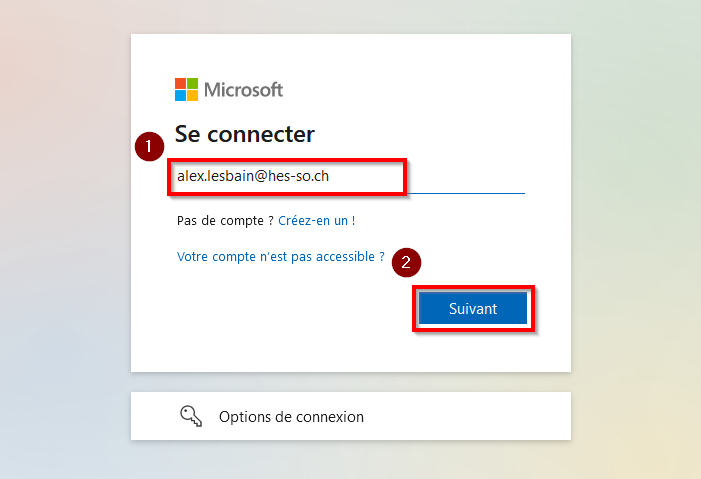Click the red square of the Microsoft logo

180,83
